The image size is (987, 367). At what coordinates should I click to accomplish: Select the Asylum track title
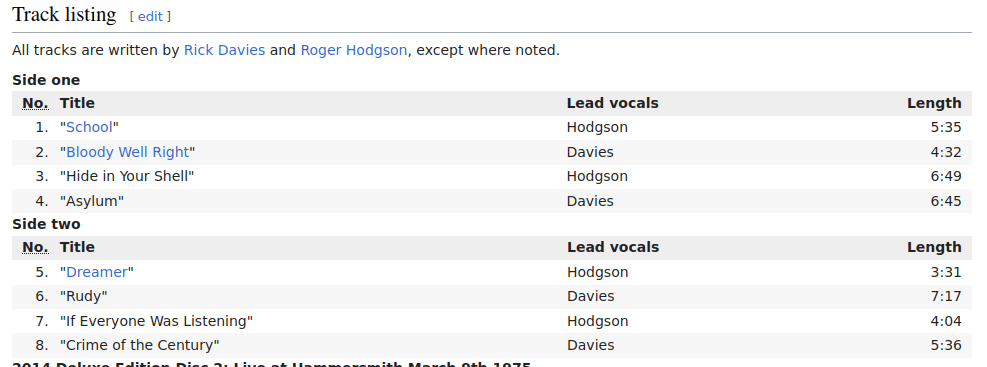[x=92, y=201]
